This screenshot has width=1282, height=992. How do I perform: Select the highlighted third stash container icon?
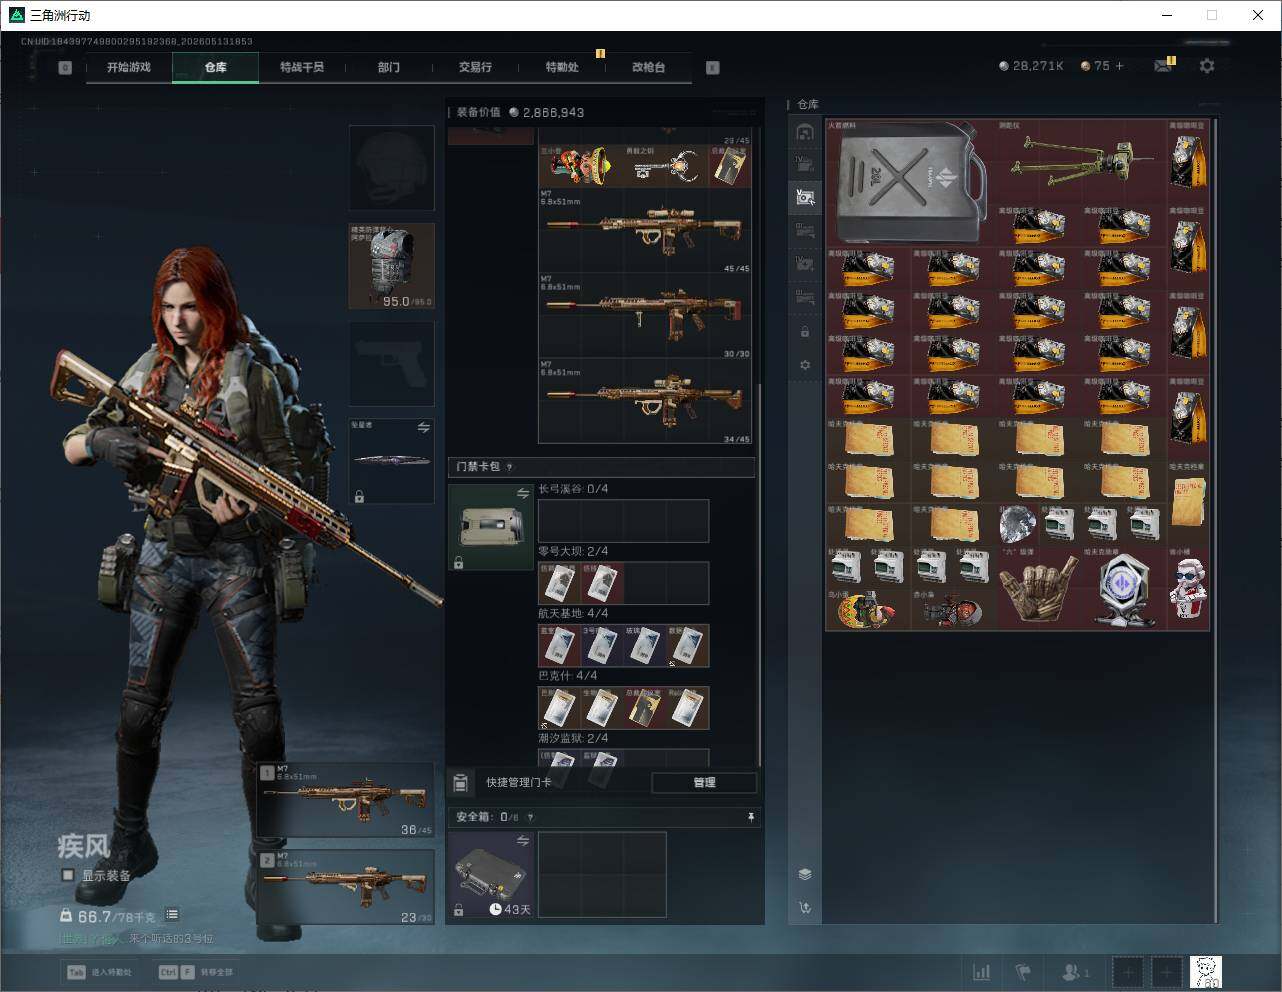[805, 197]
